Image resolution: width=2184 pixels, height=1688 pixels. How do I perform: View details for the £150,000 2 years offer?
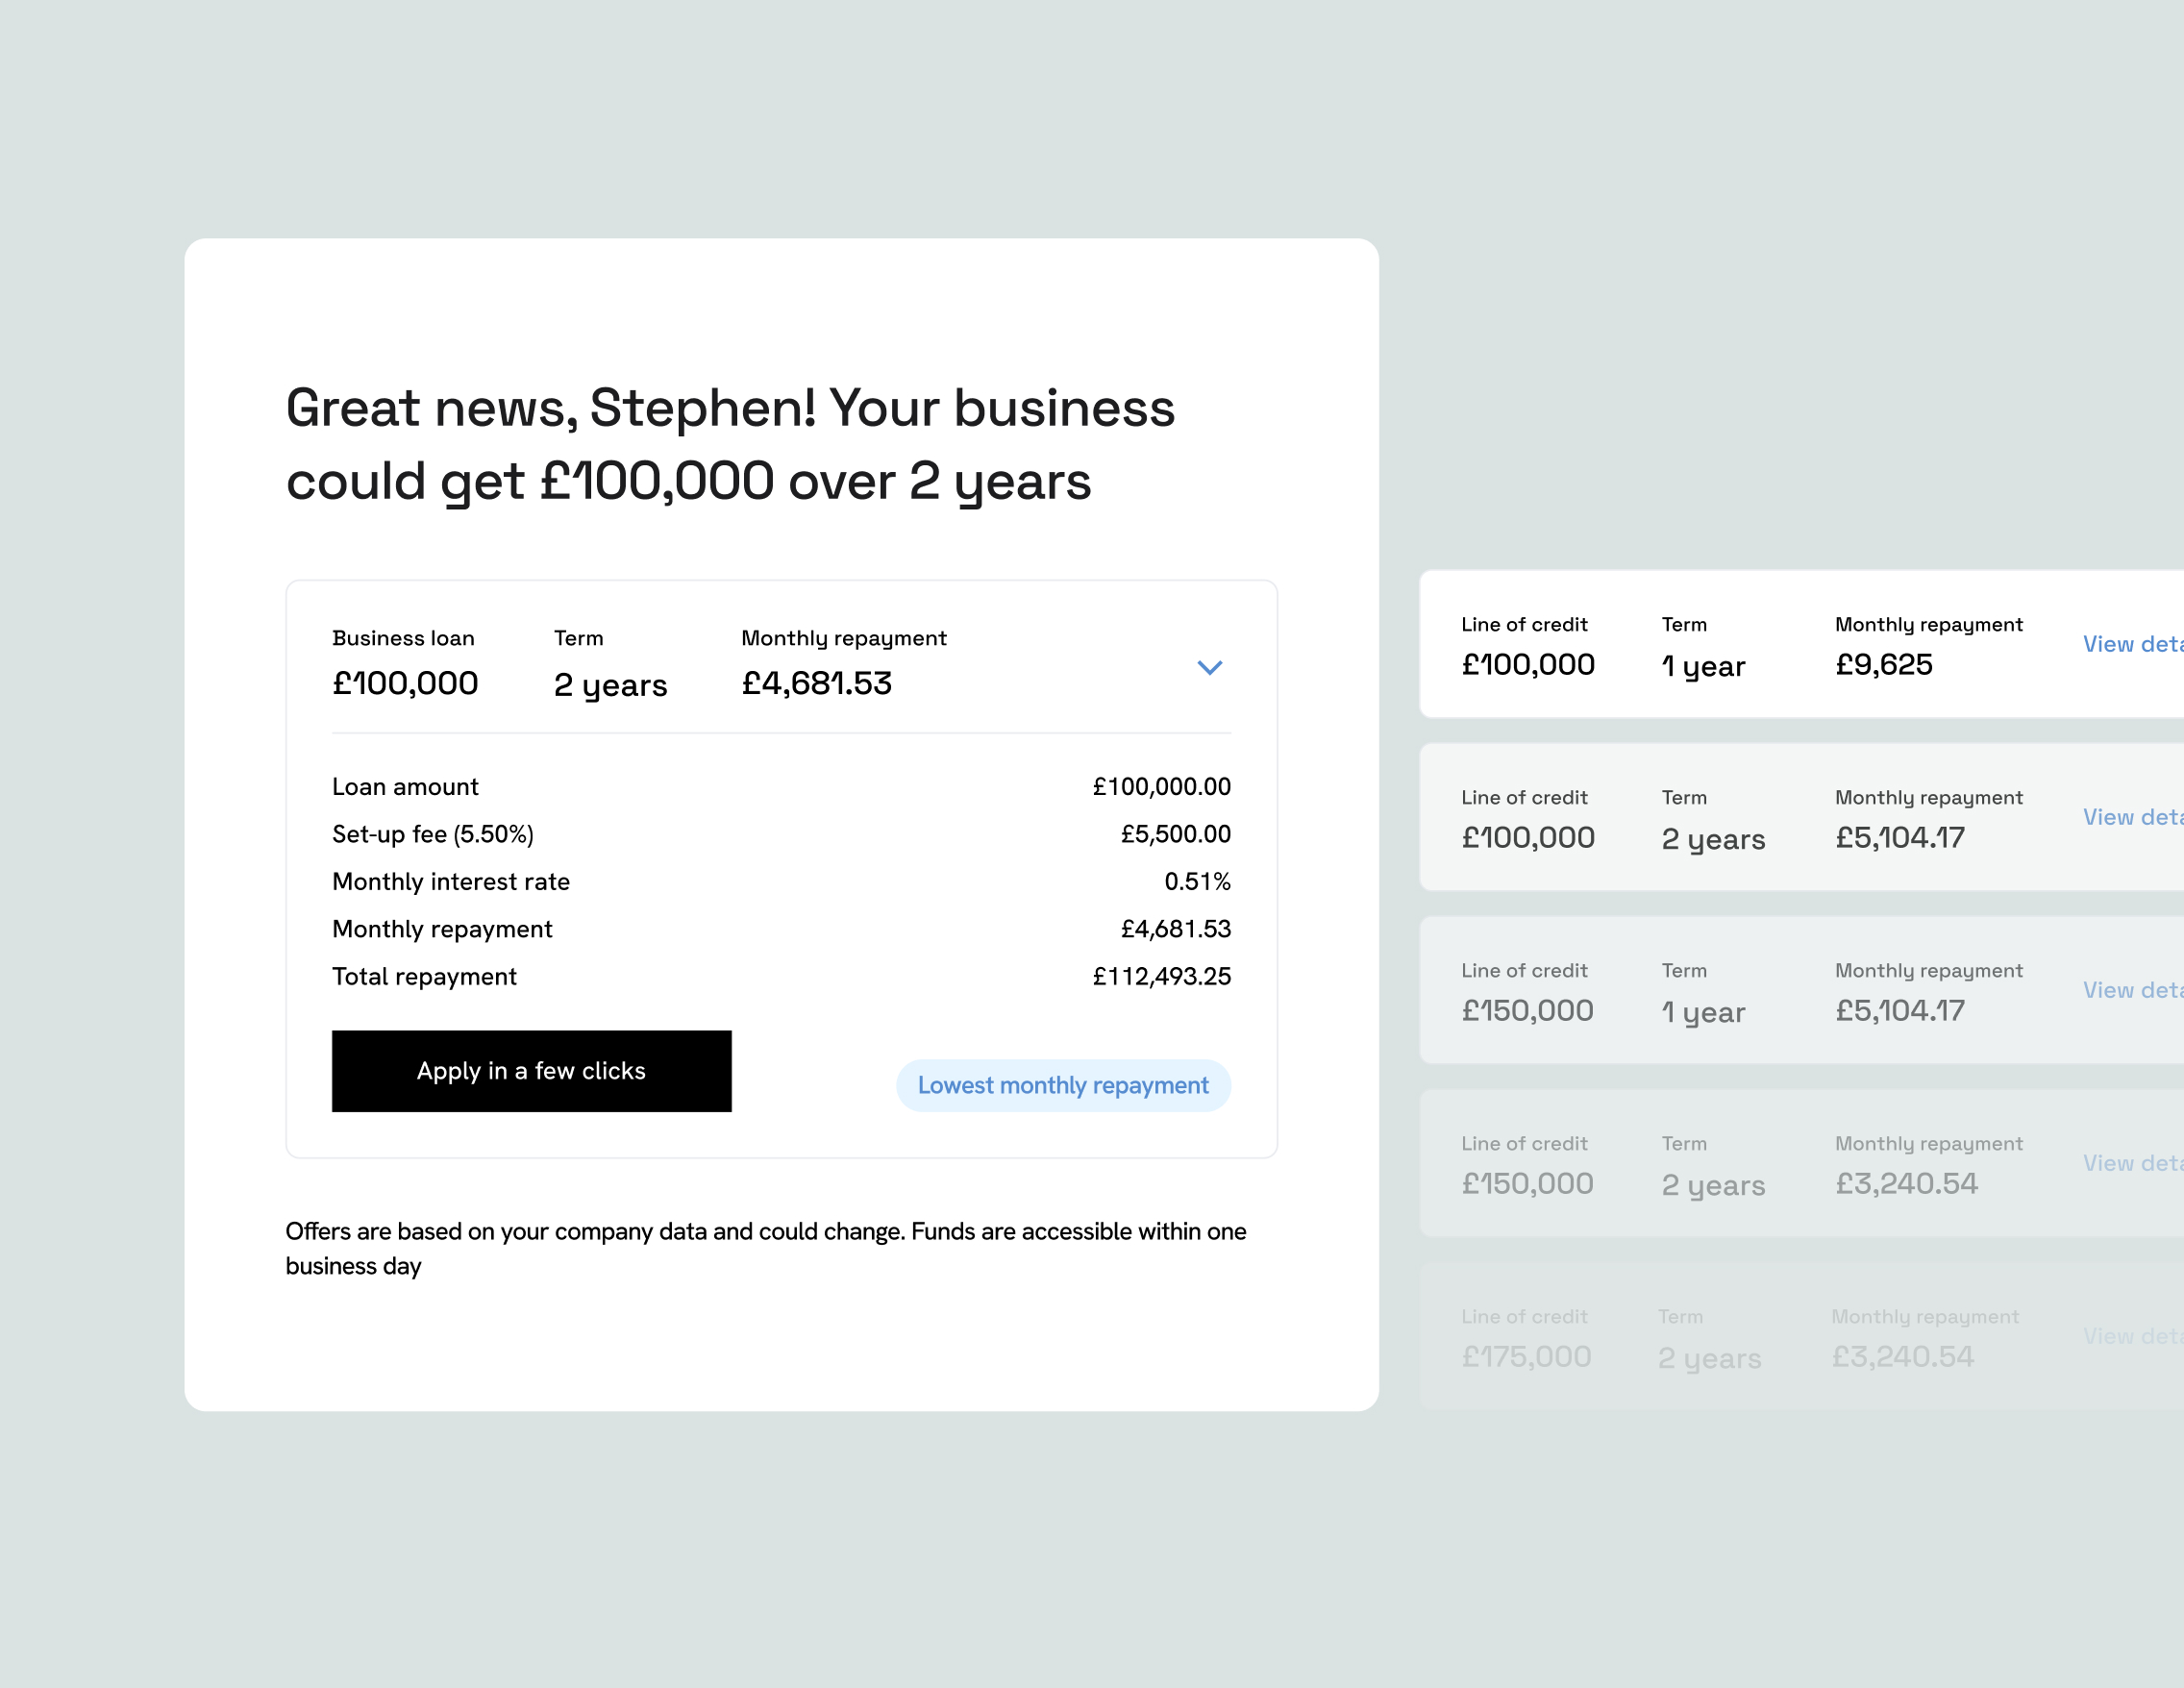click(x=2140, y=1163)
